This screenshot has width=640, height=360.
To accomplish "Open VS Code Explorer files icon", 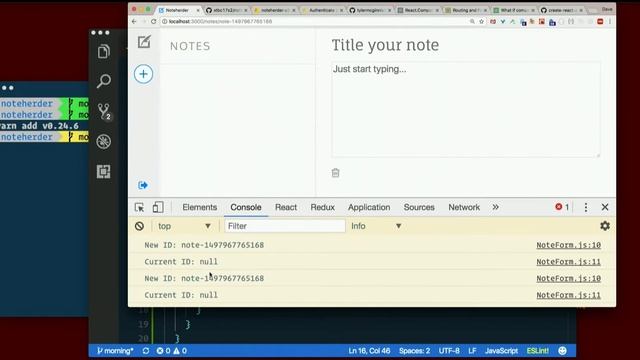I will [x=104, y=51].
